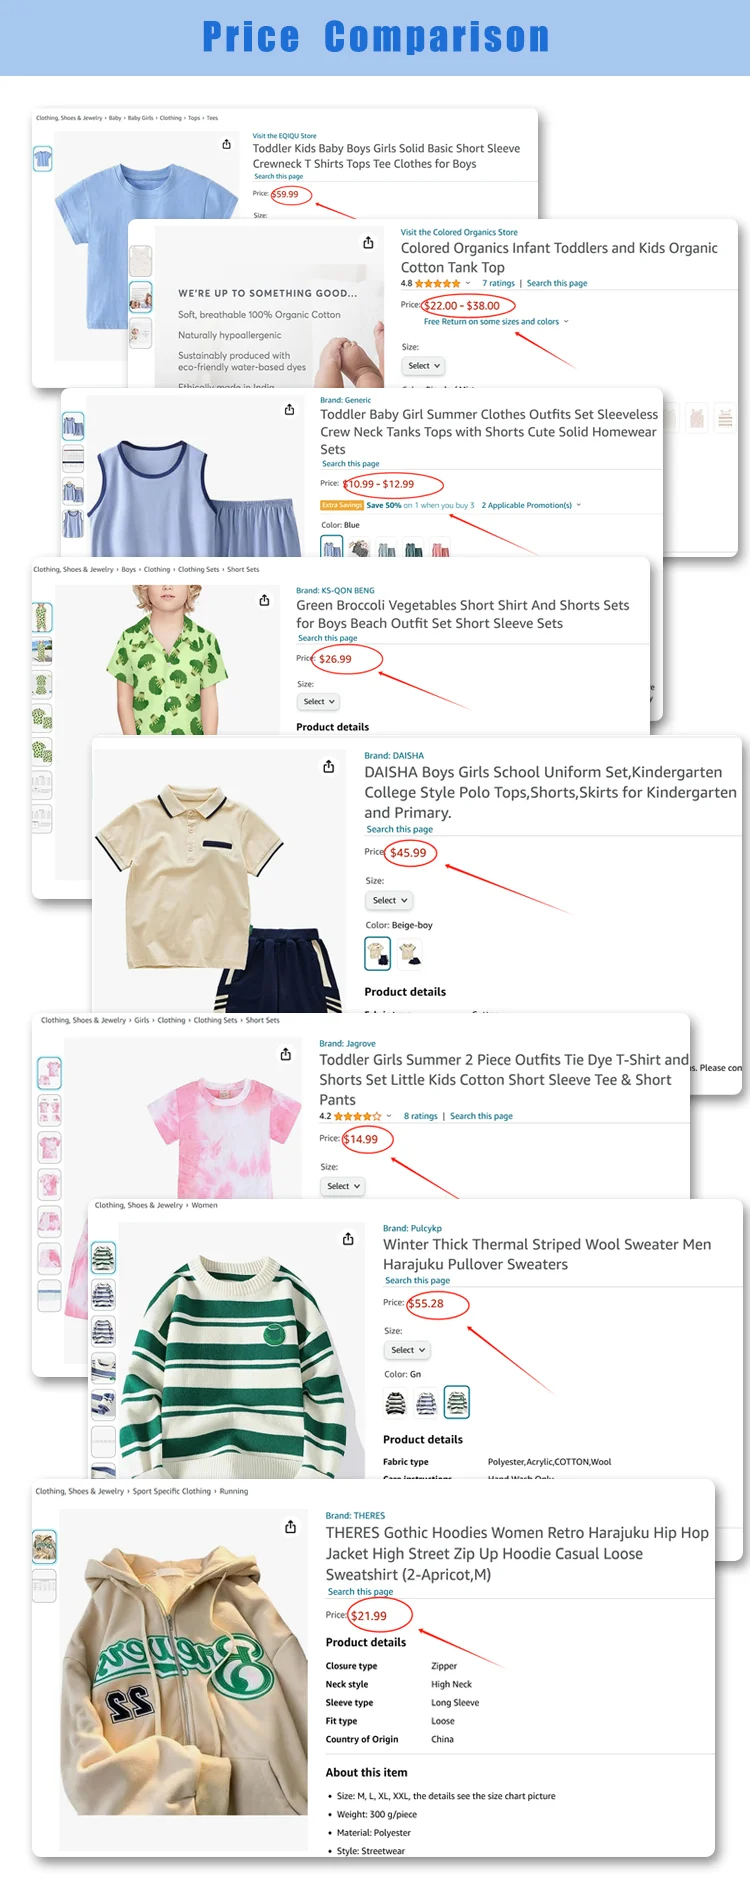Open Size Select dropdown for DAISHA uniform

(389, 900)
